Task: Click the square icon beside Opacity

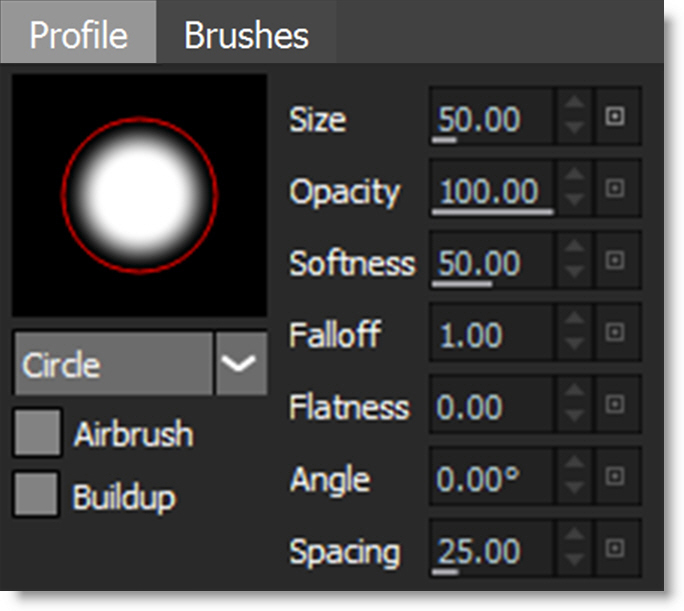Action: (615, 189)
